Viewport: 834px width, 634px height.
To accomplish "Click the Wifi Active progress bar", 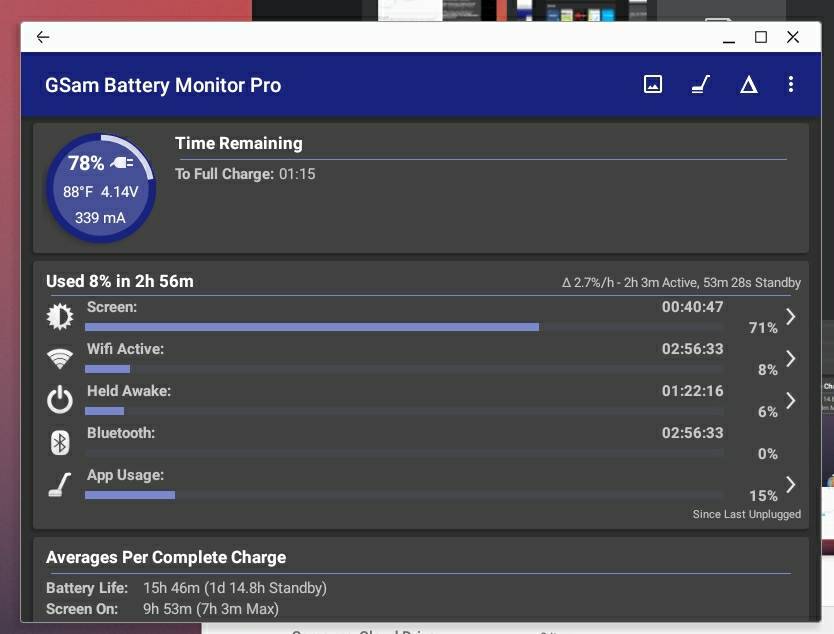I will point(404,369).
